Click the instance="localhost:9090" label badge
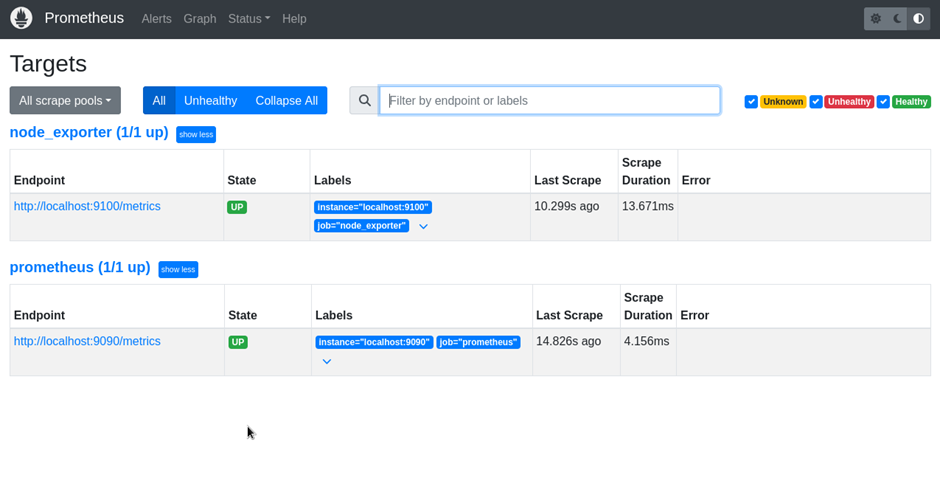 (374, 342)
